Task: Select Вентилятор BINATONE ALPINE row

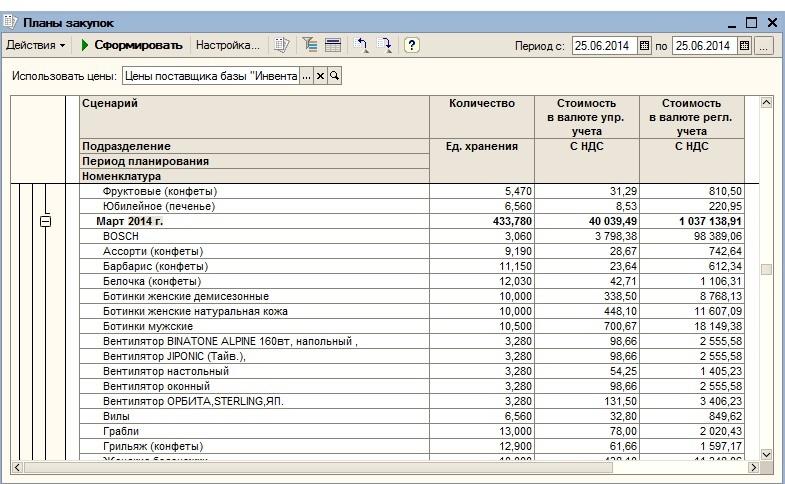Action: click(411, 341)
